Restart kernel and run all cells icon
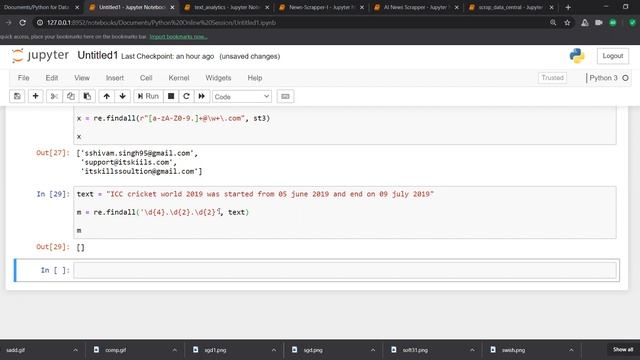Screen dimensions: 640x360 tap(202, 96)
